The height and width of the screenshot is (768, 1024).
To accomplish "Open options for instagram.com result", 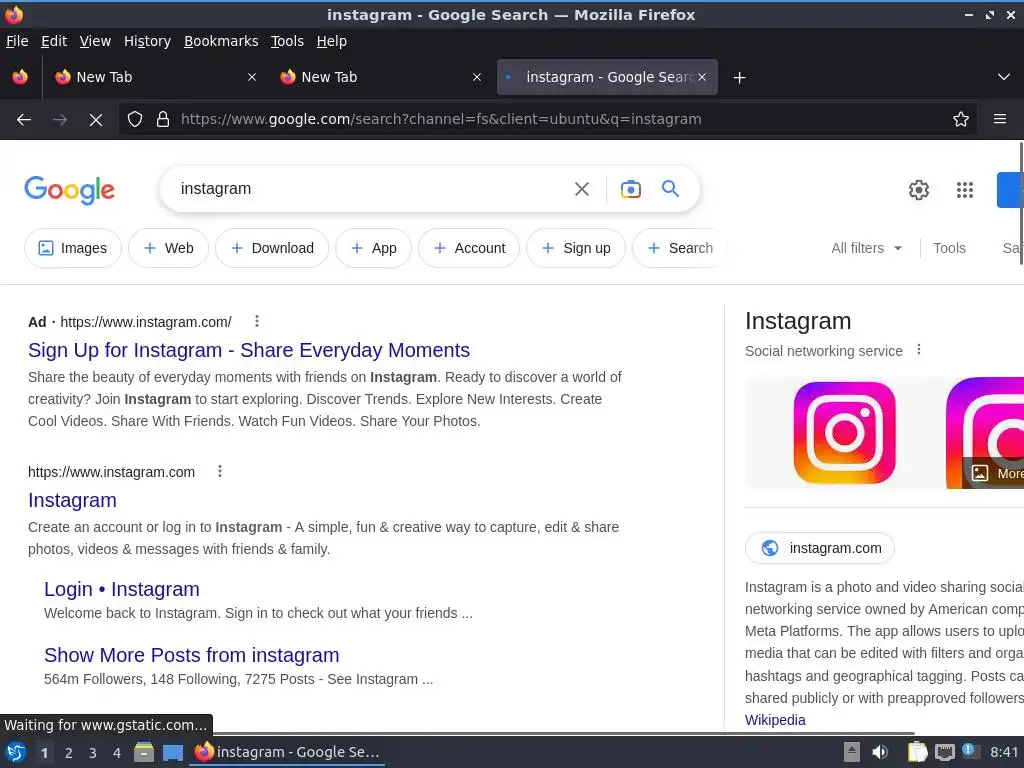I will [x=220, y=472].
